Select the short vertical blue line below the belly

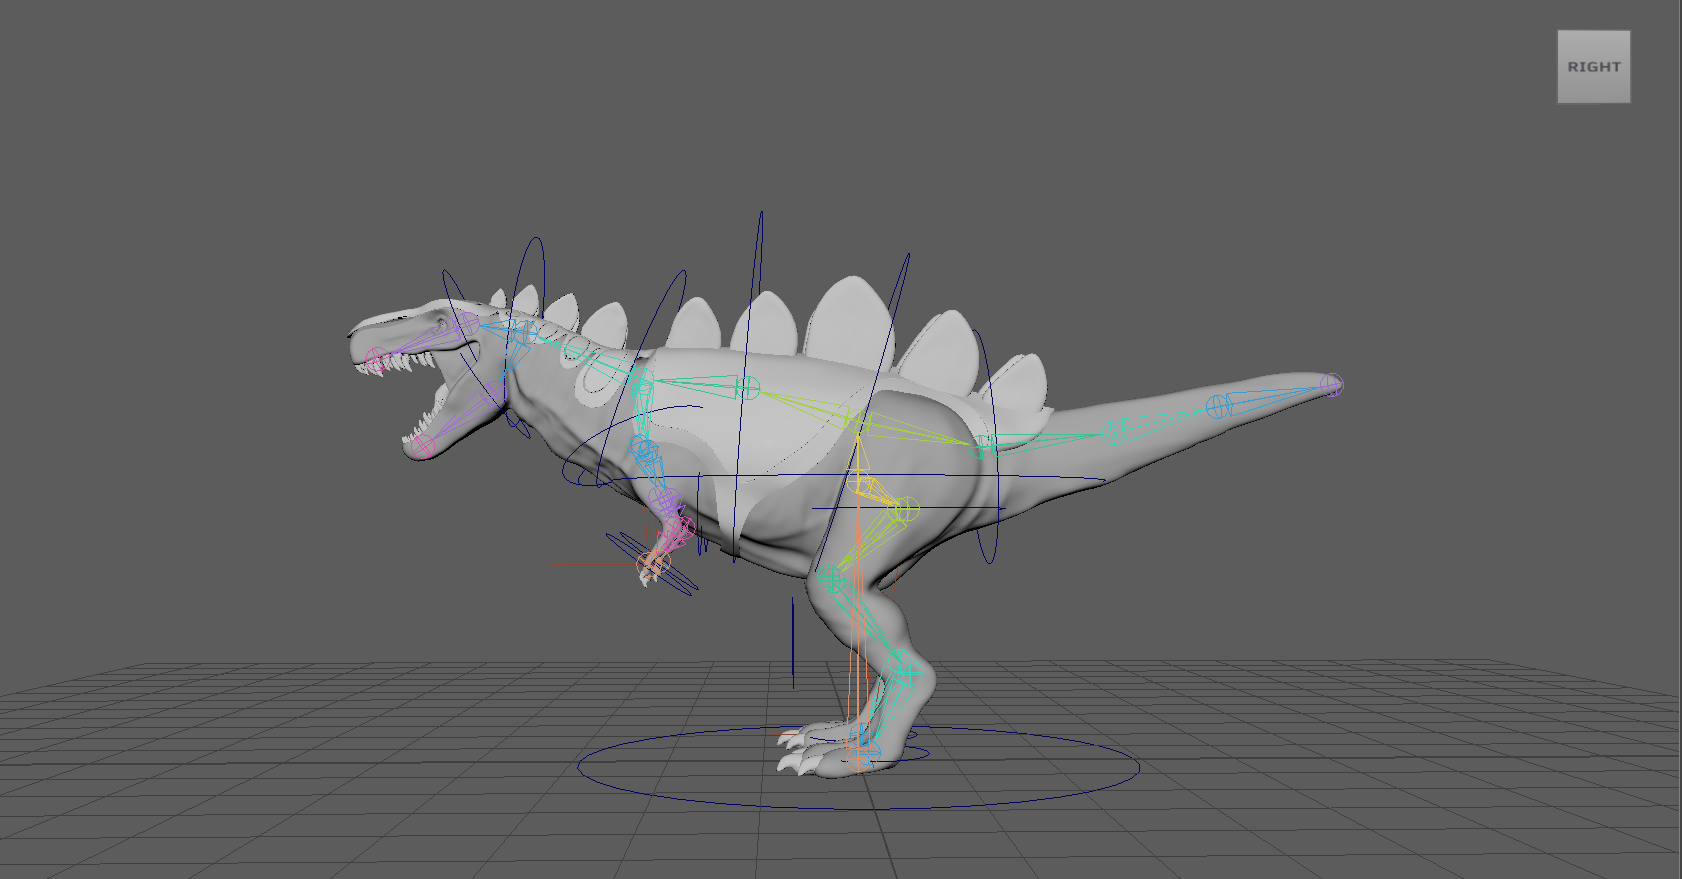pyautogui.click(x=793, y=640)
